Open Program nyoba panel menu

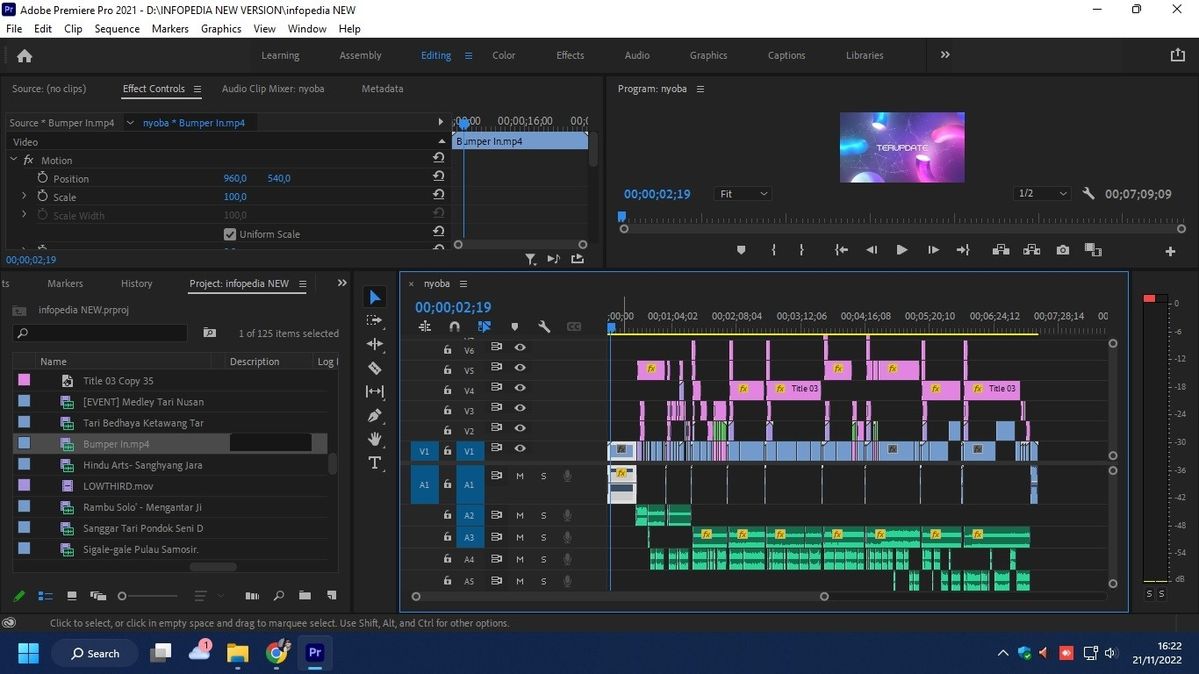pyautogui.click(x=700, y=89)
